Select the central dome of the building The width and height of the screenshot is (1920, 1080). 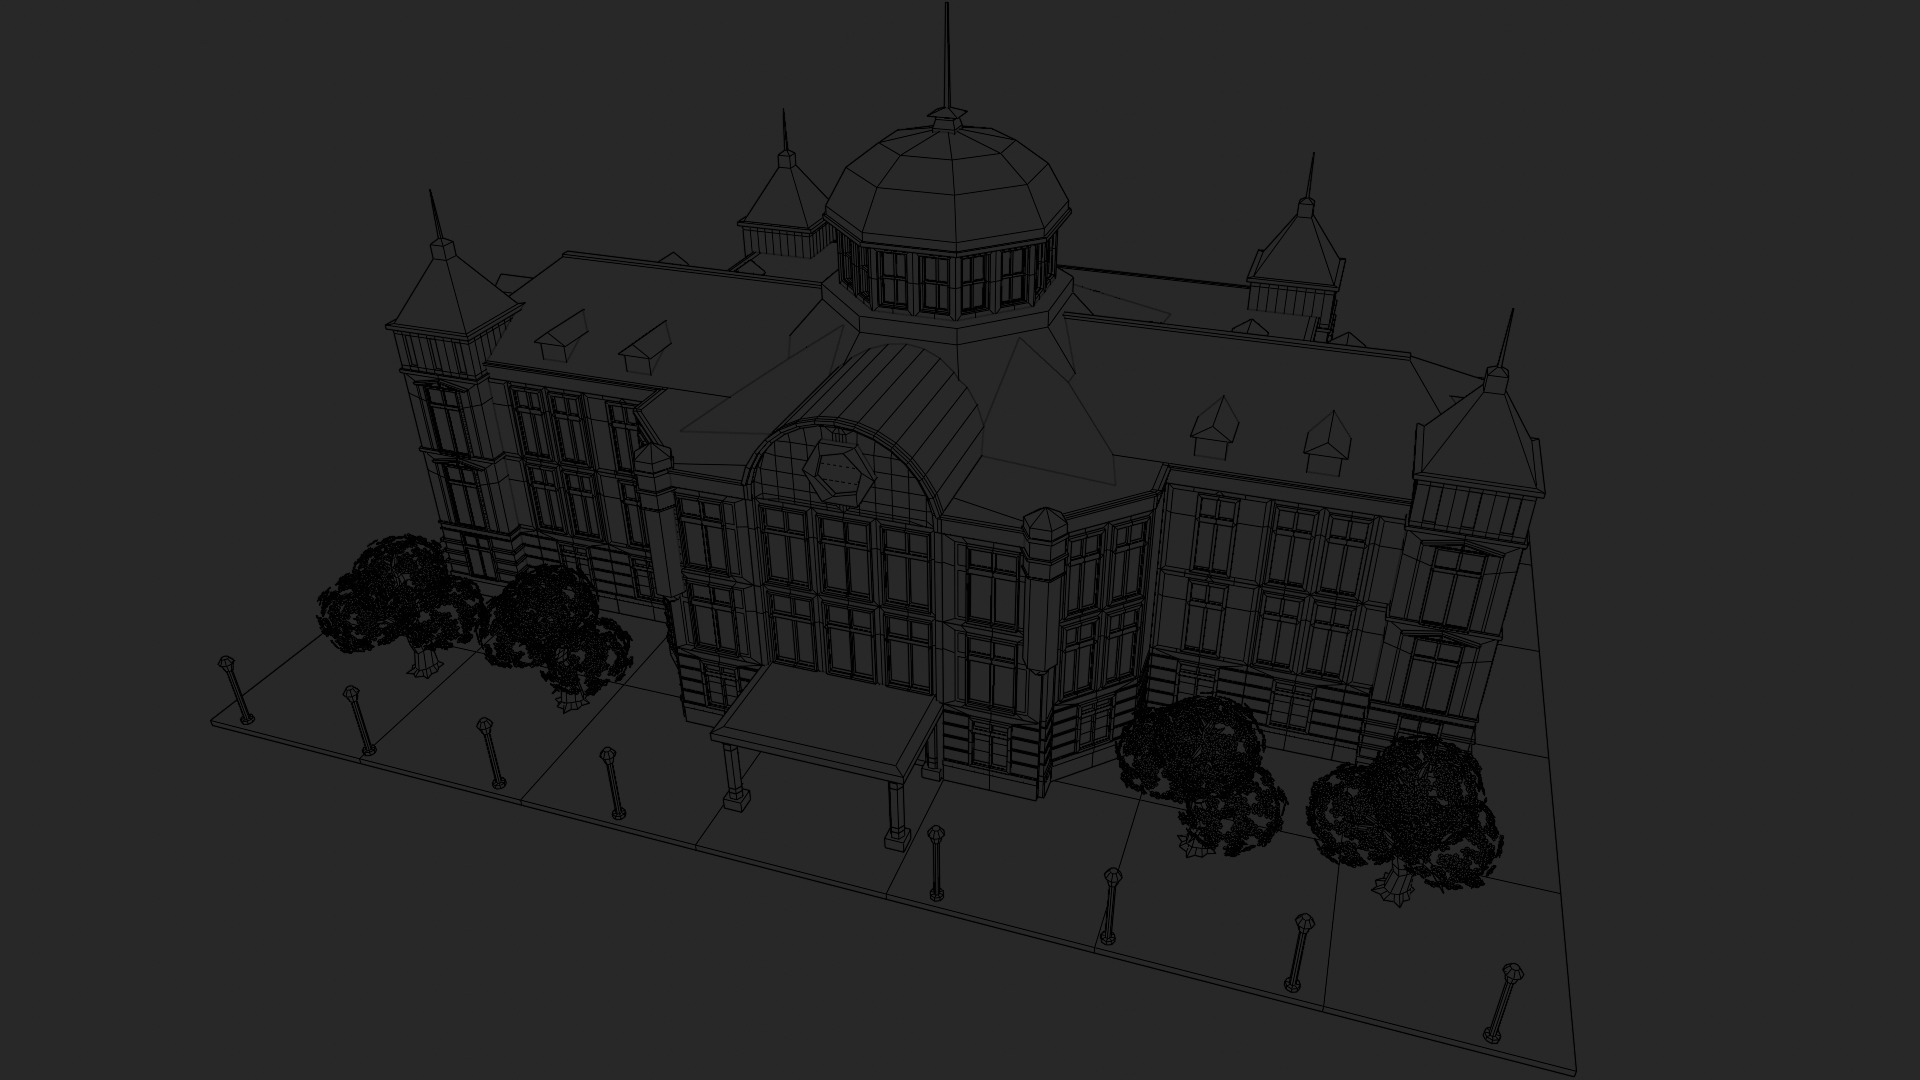947,190
